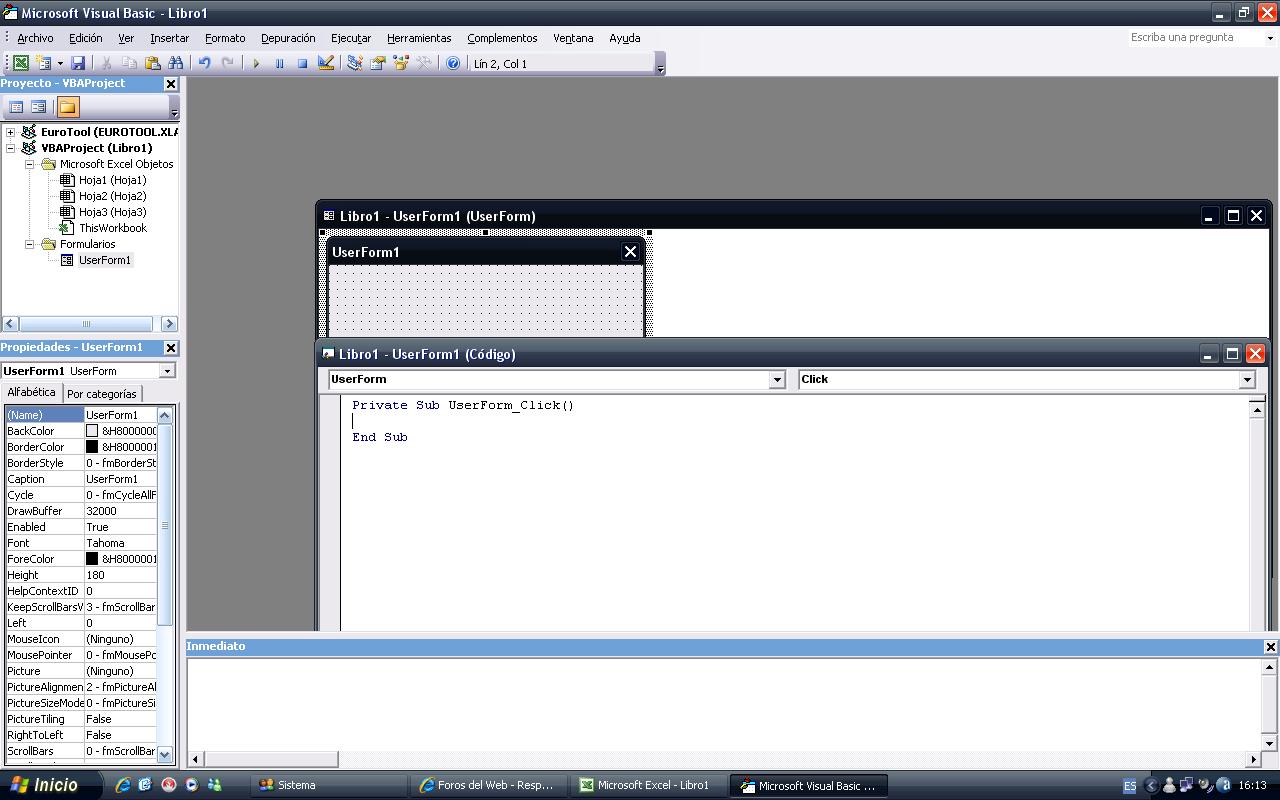Expand the EuroTool project node
The width and height of the screenshot is (1280, 800).
[x=11, y=132]
